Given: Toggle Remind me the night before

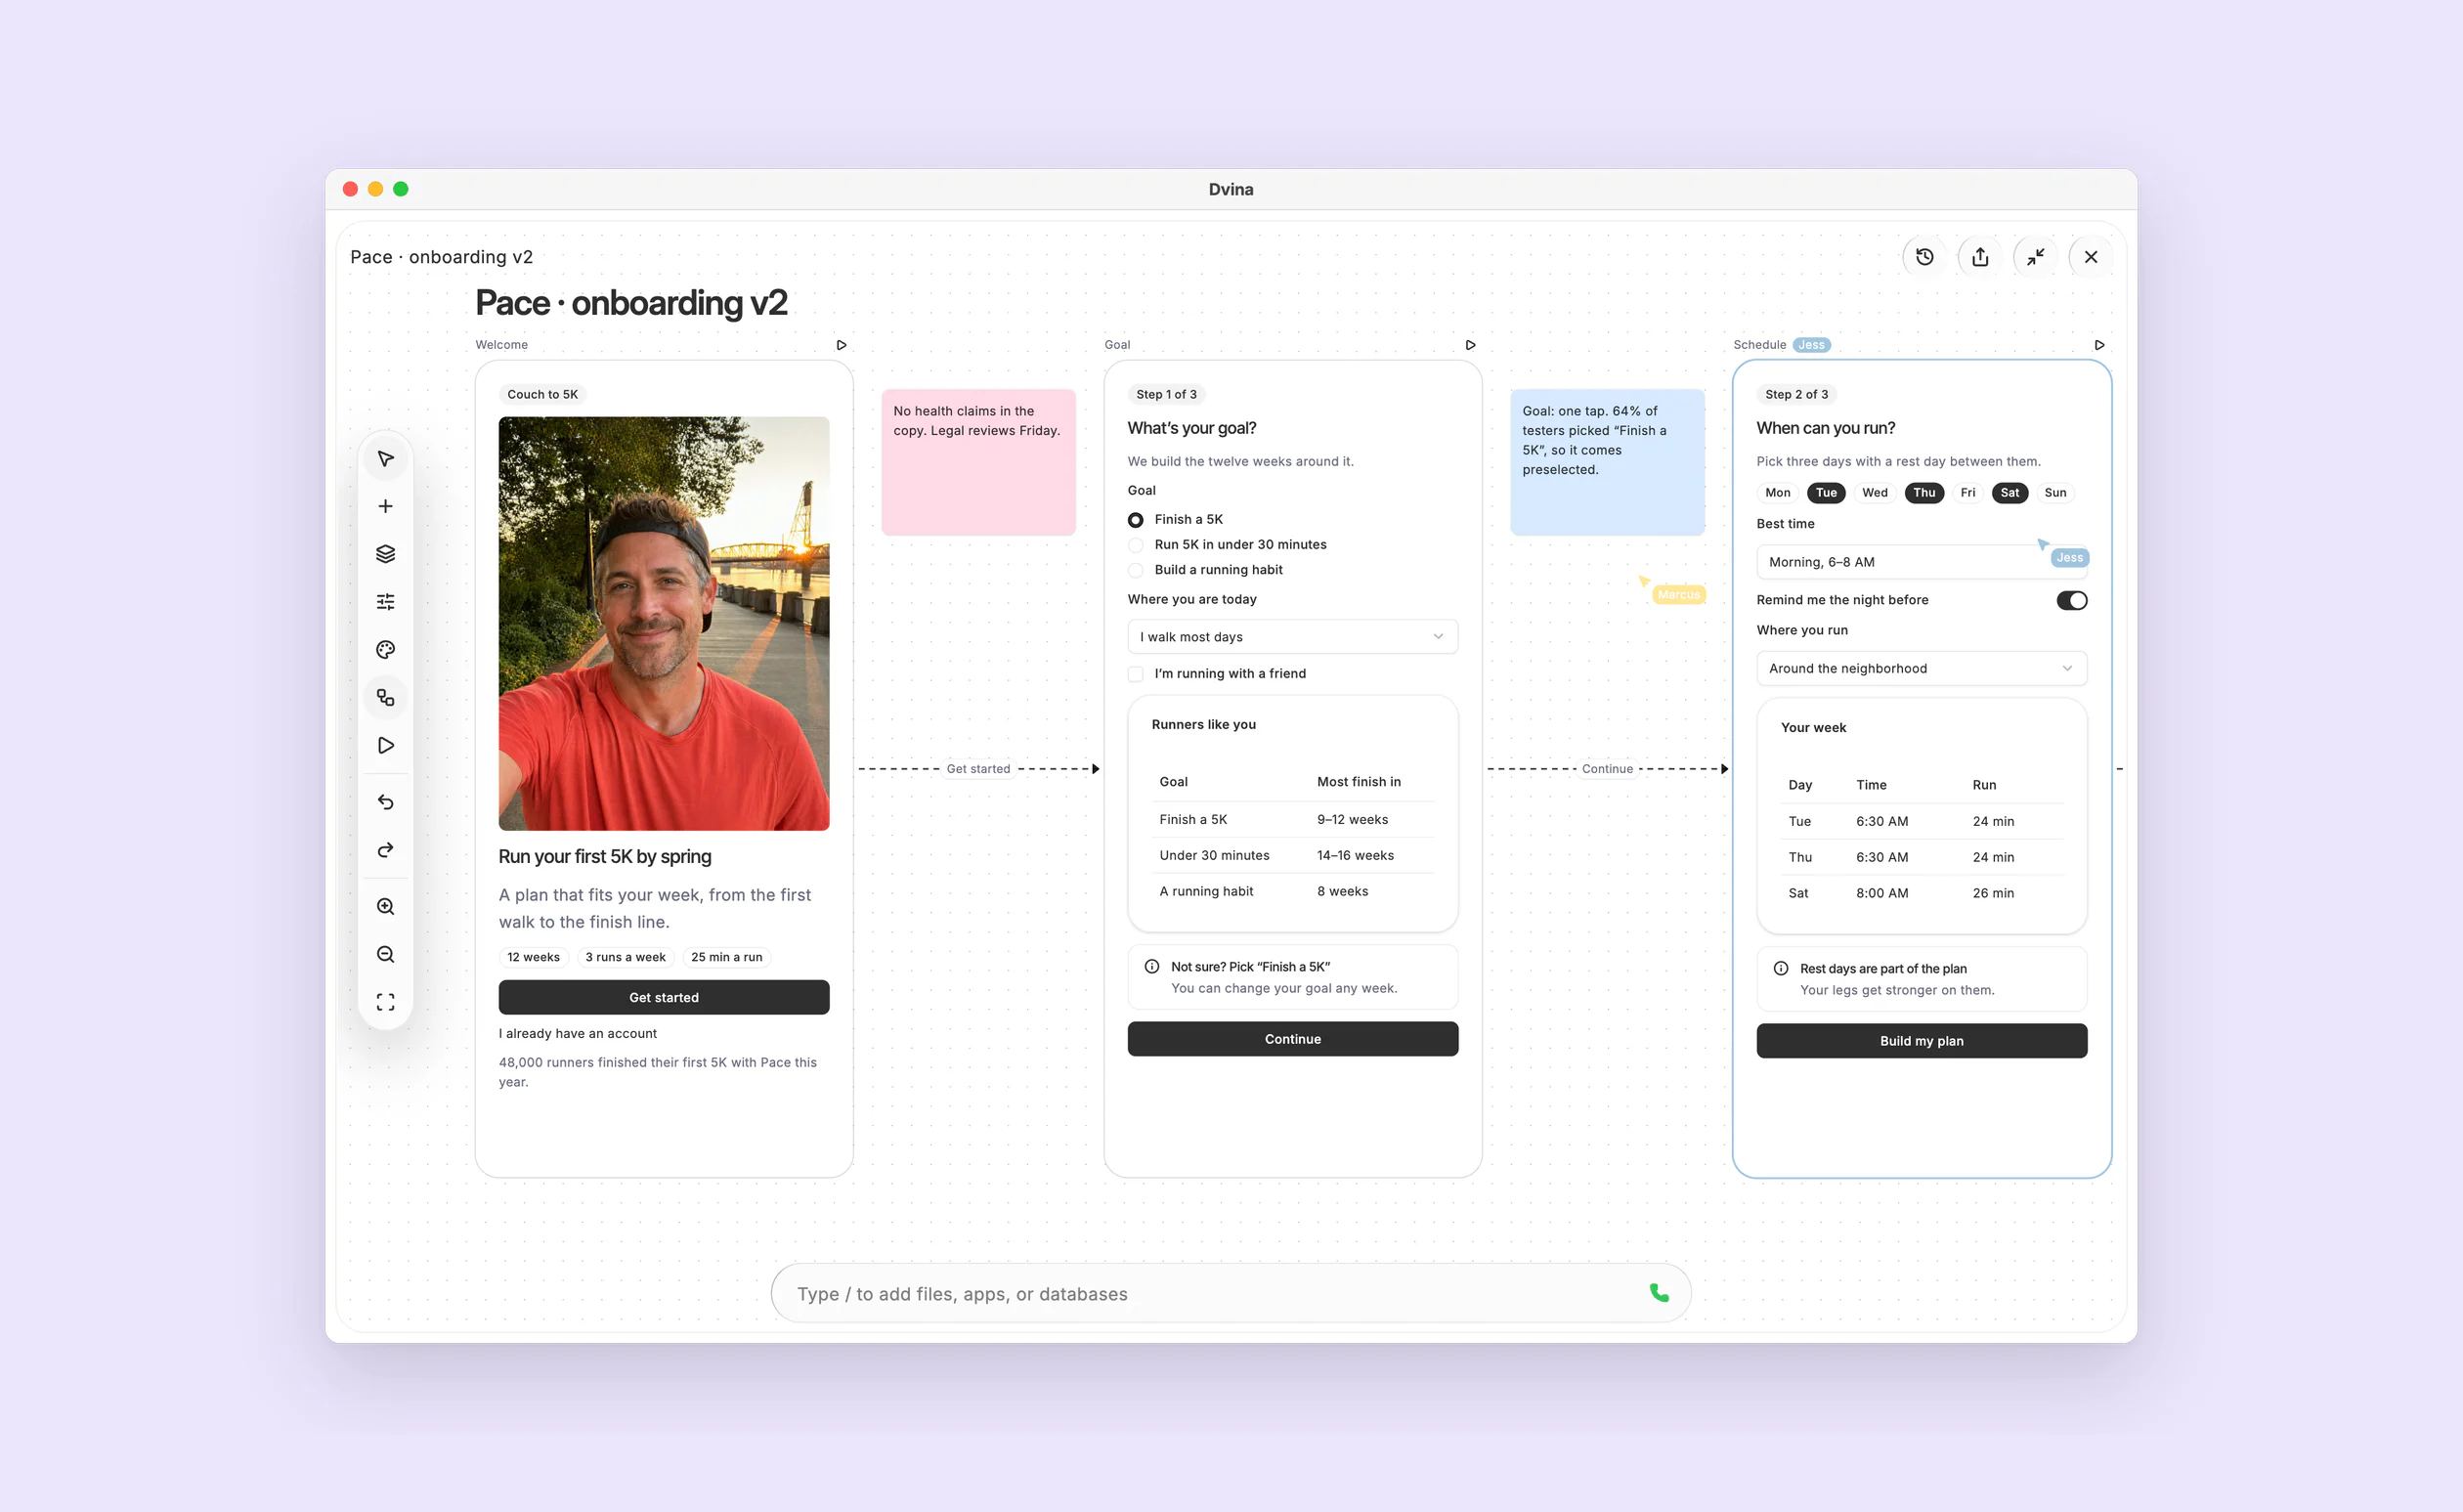Looking at the screenshot, I should point(2071,600).
